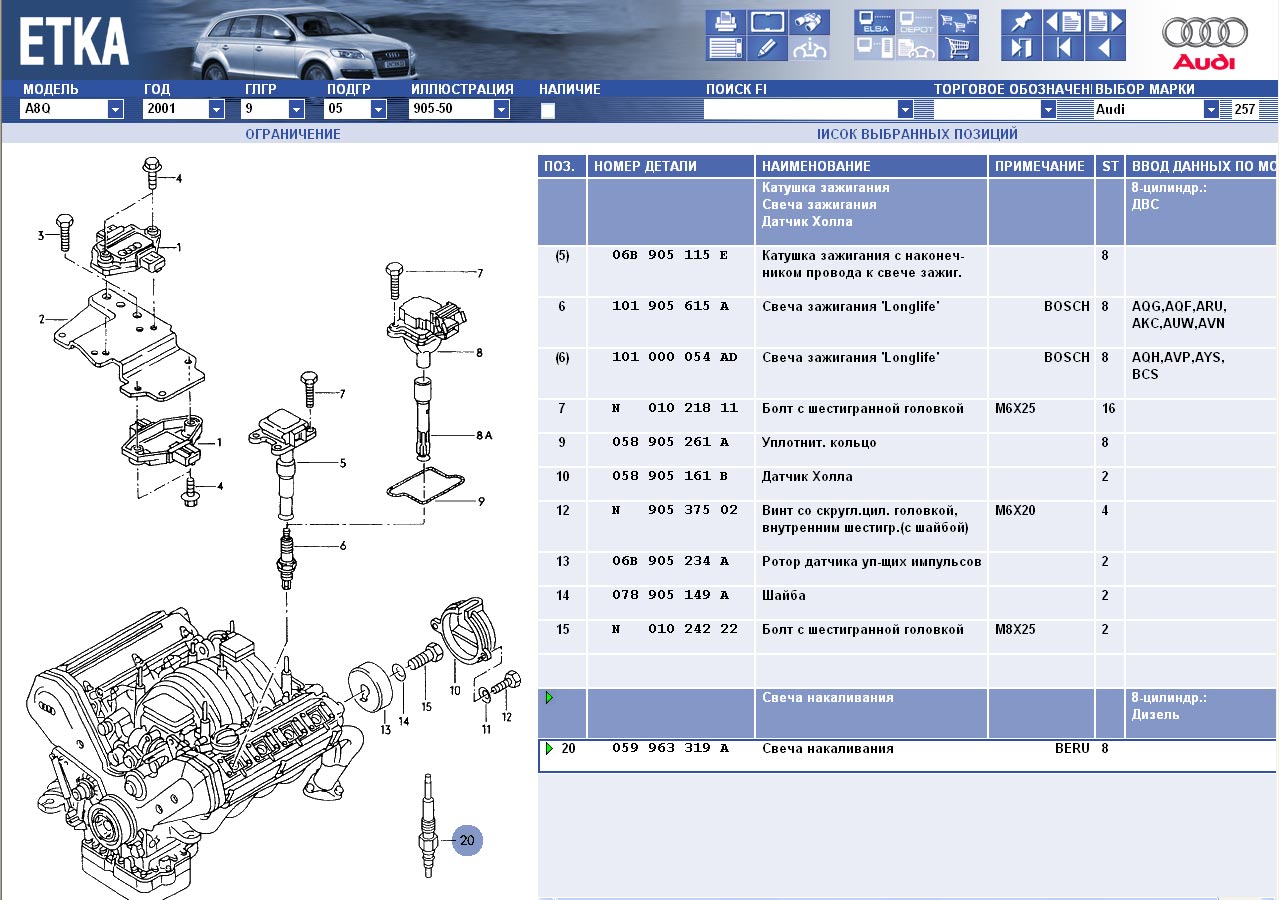
Task: Select part number 058 905 161 B row
Action: point(670,476)
